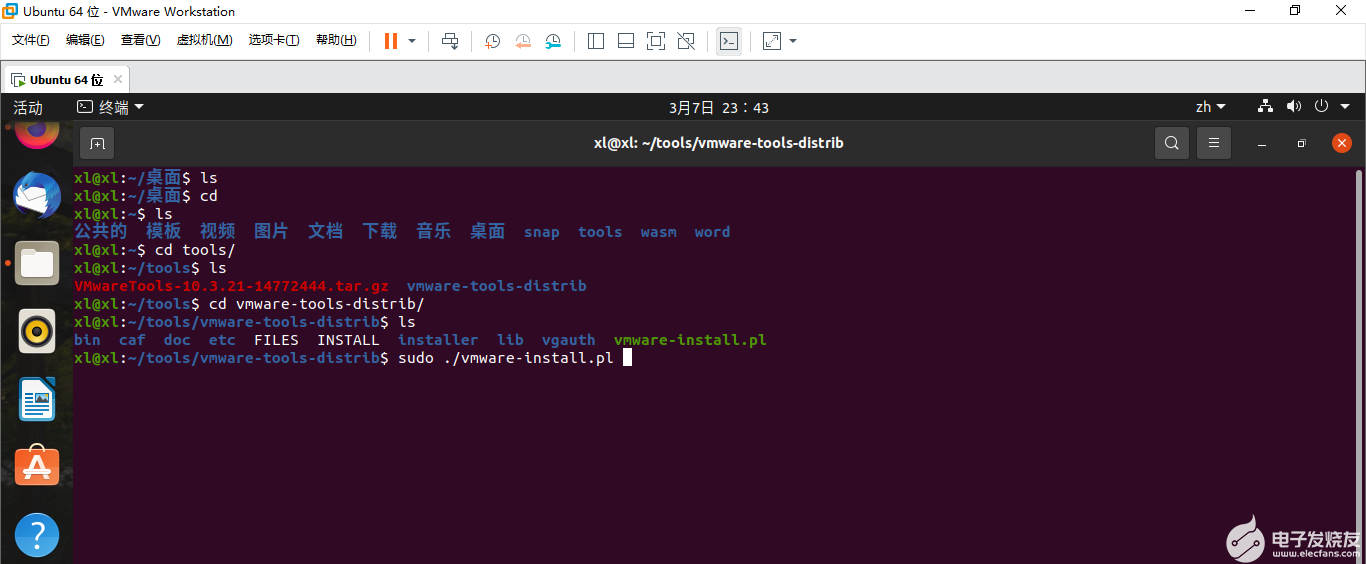Open the Help question mark dock icon
This screenshot has width=1366, height=564.
pyautogui.click(x=37, y=535)
